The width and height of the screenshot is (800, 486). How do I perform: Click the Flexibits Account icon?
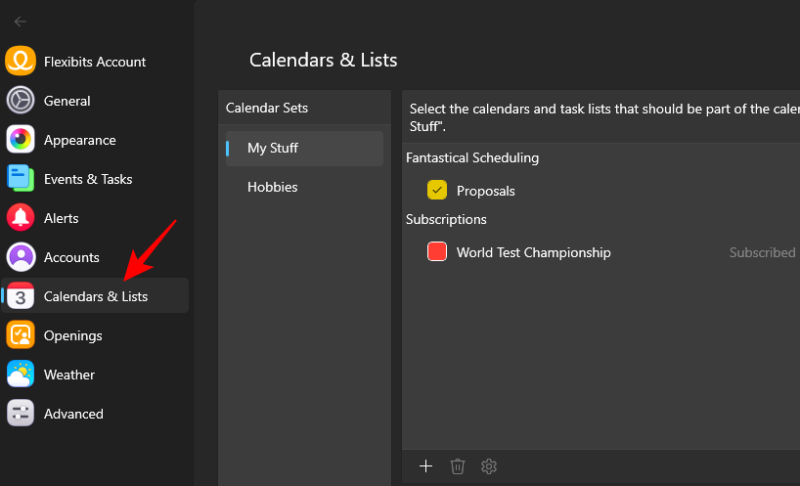pos(21,62)
